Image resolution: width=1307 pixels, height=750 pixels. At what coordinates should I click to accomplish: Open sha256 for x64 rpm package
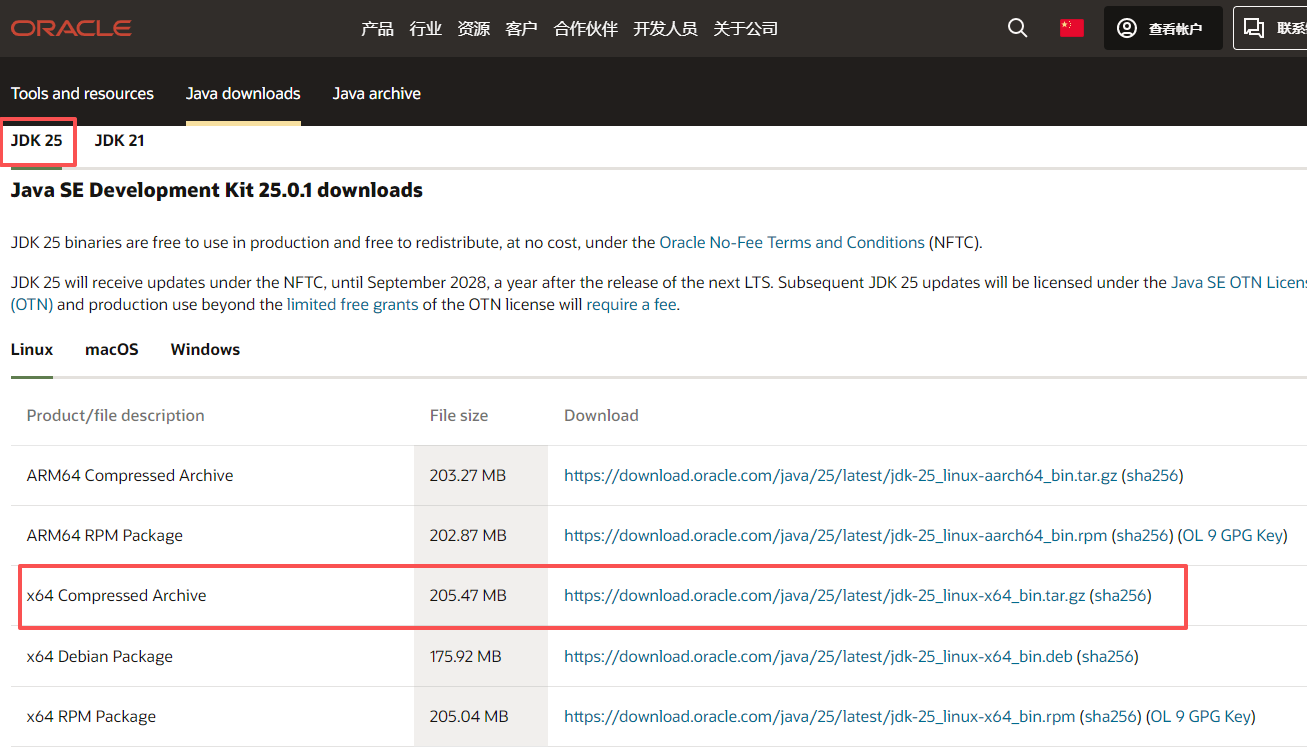1111,717
